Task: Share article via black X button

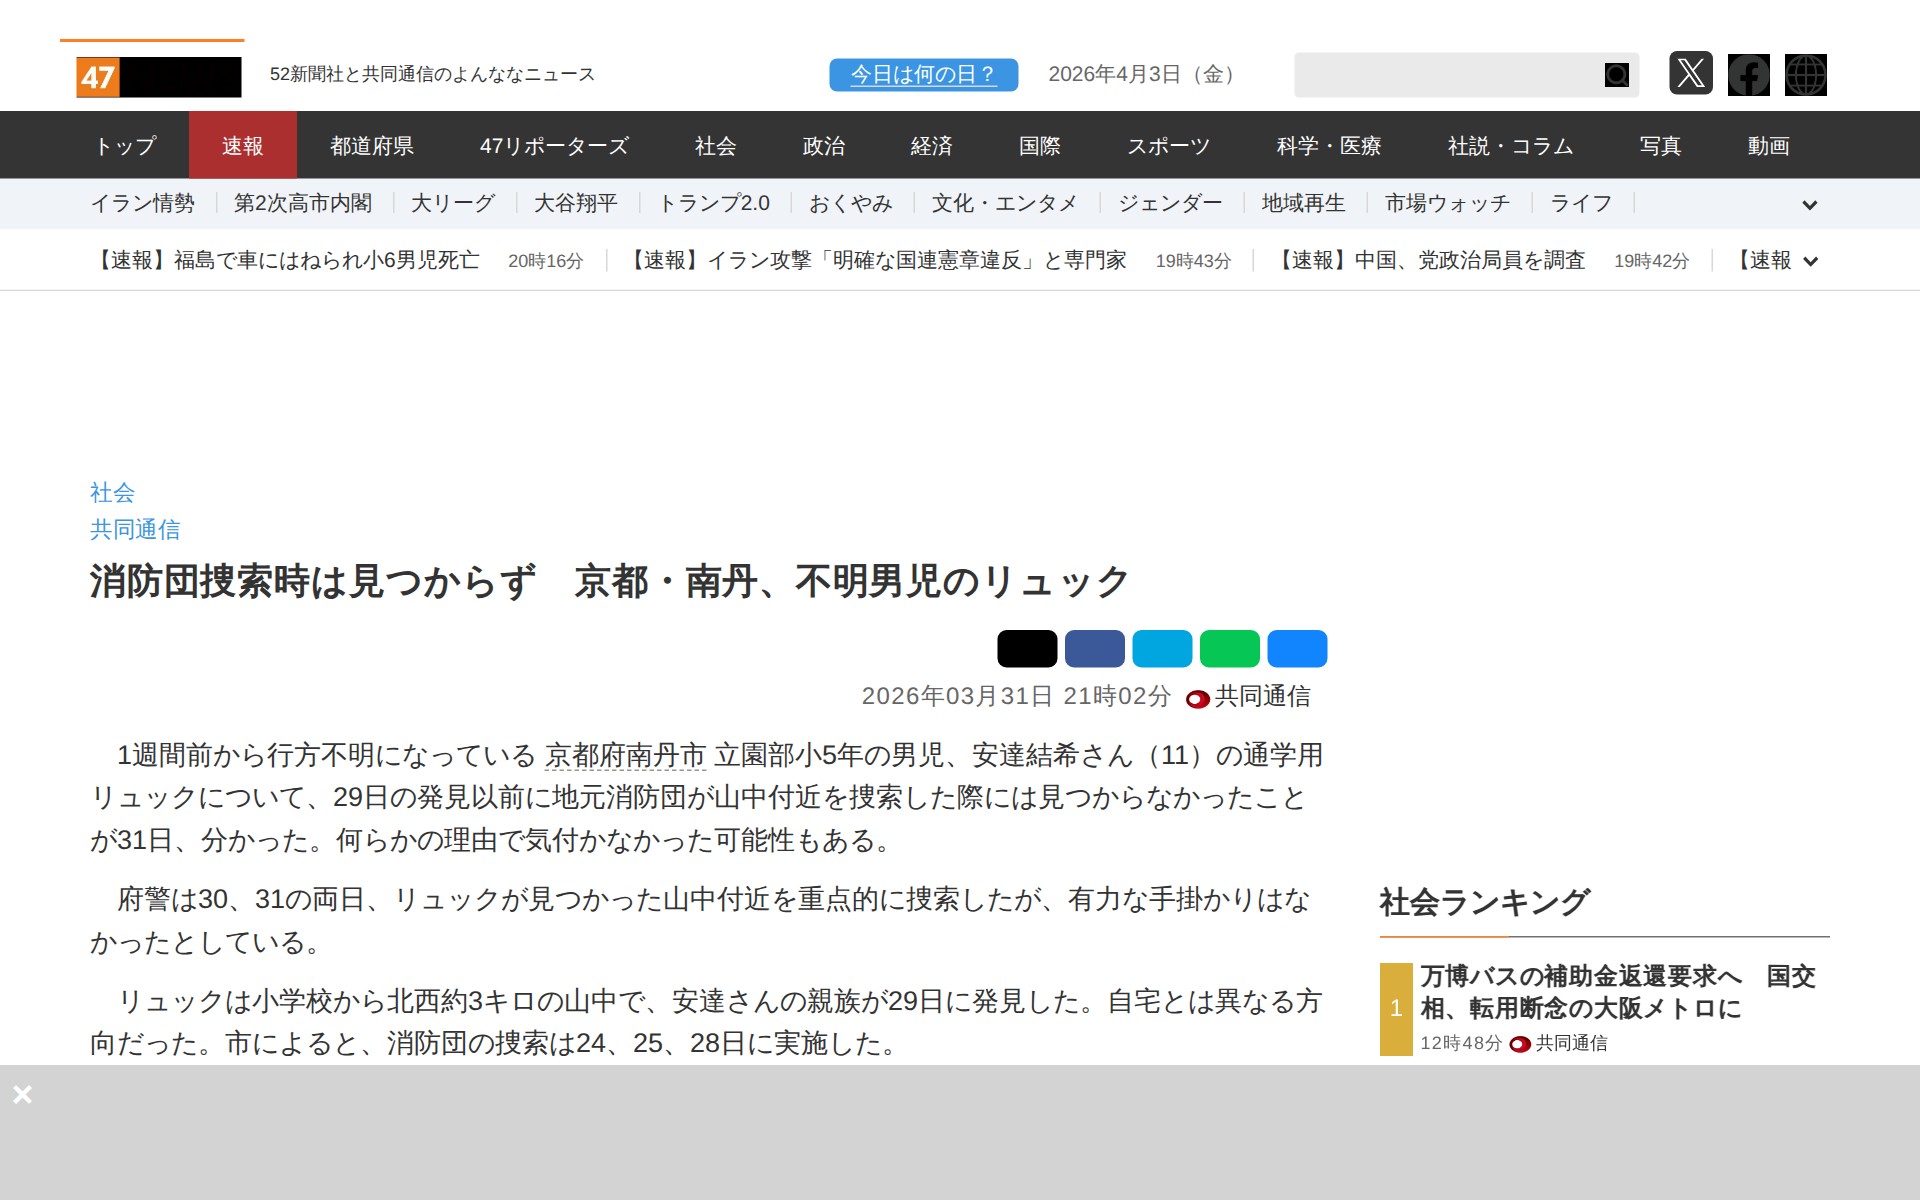Action: [x=1026, y=649]
